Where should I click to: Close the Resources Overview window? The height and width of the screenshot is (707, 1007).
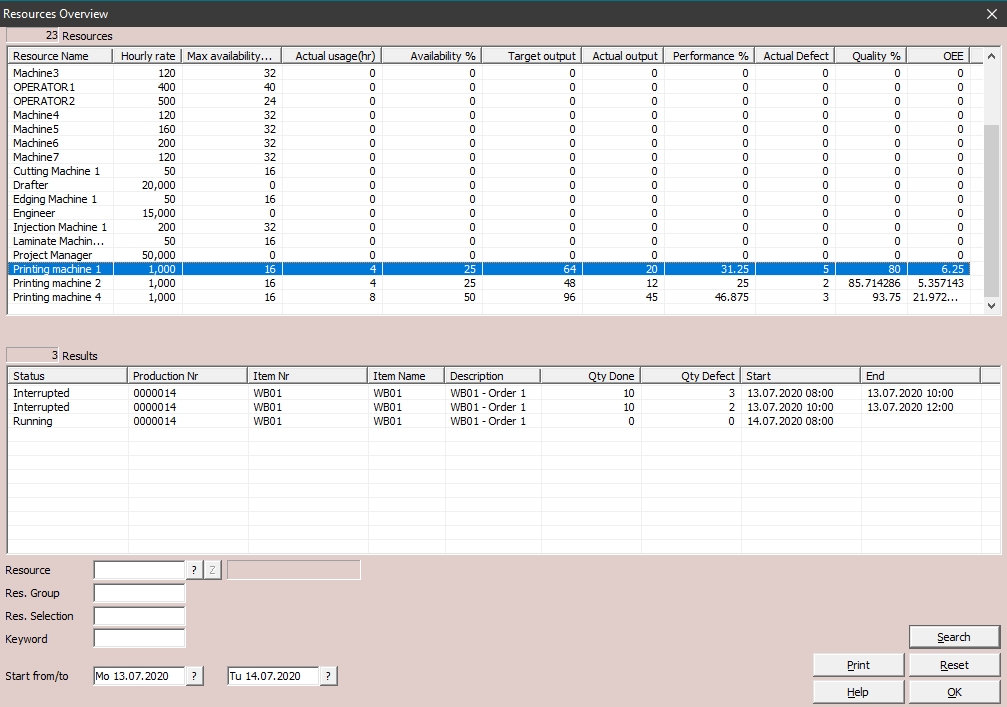pyautogui.click(x=991, y=14)
